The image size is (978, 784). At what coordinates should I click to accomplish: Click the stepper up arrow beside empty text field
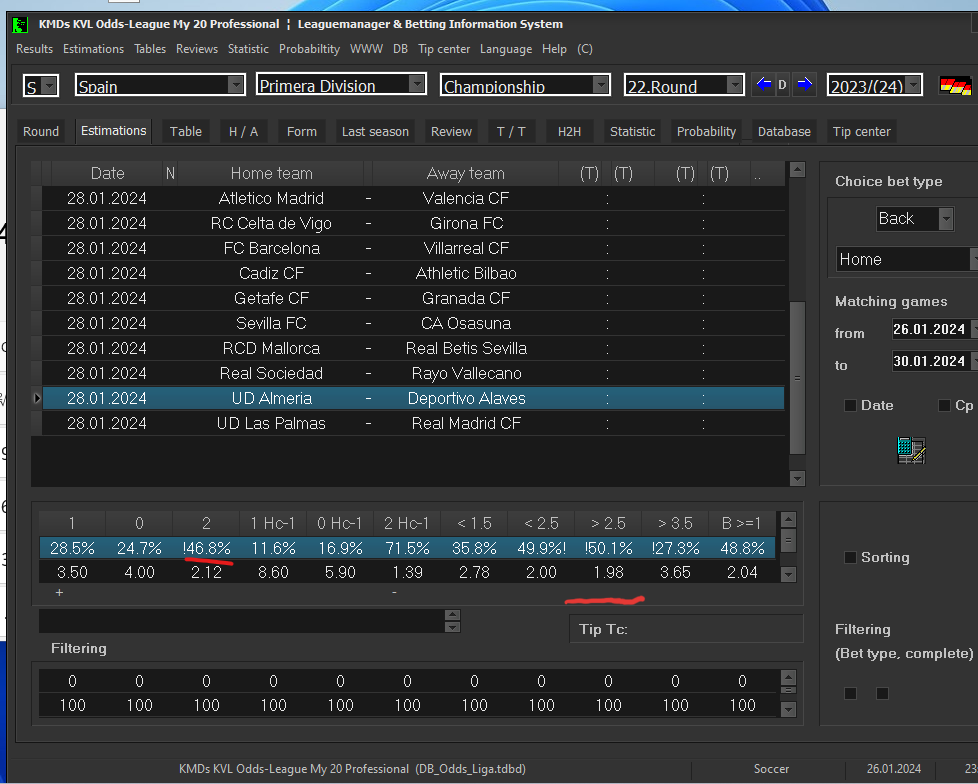453,615
